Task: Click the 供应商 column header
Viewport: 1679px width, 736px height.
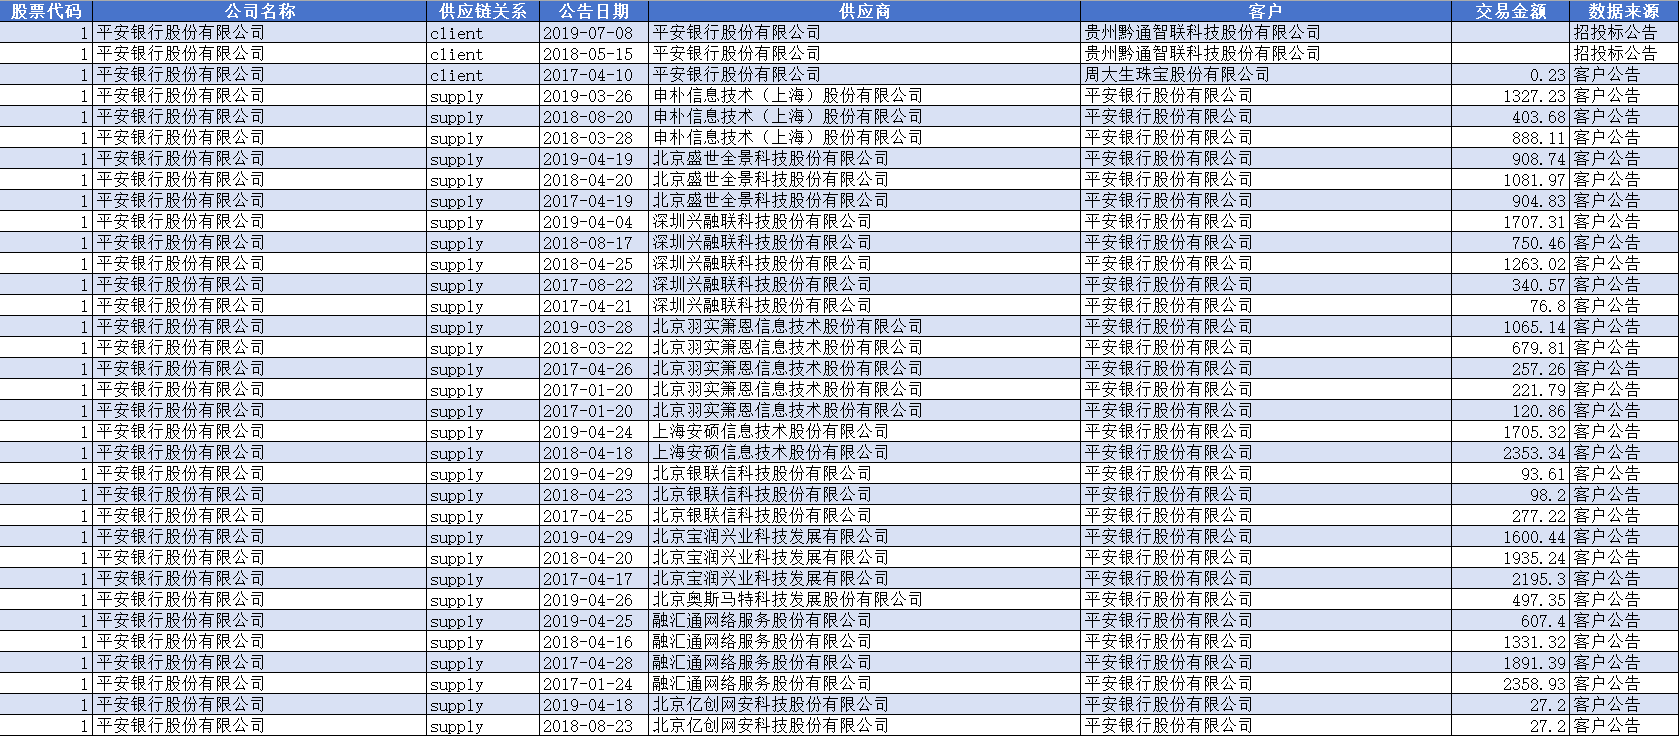Action: [x=864, y=11]
